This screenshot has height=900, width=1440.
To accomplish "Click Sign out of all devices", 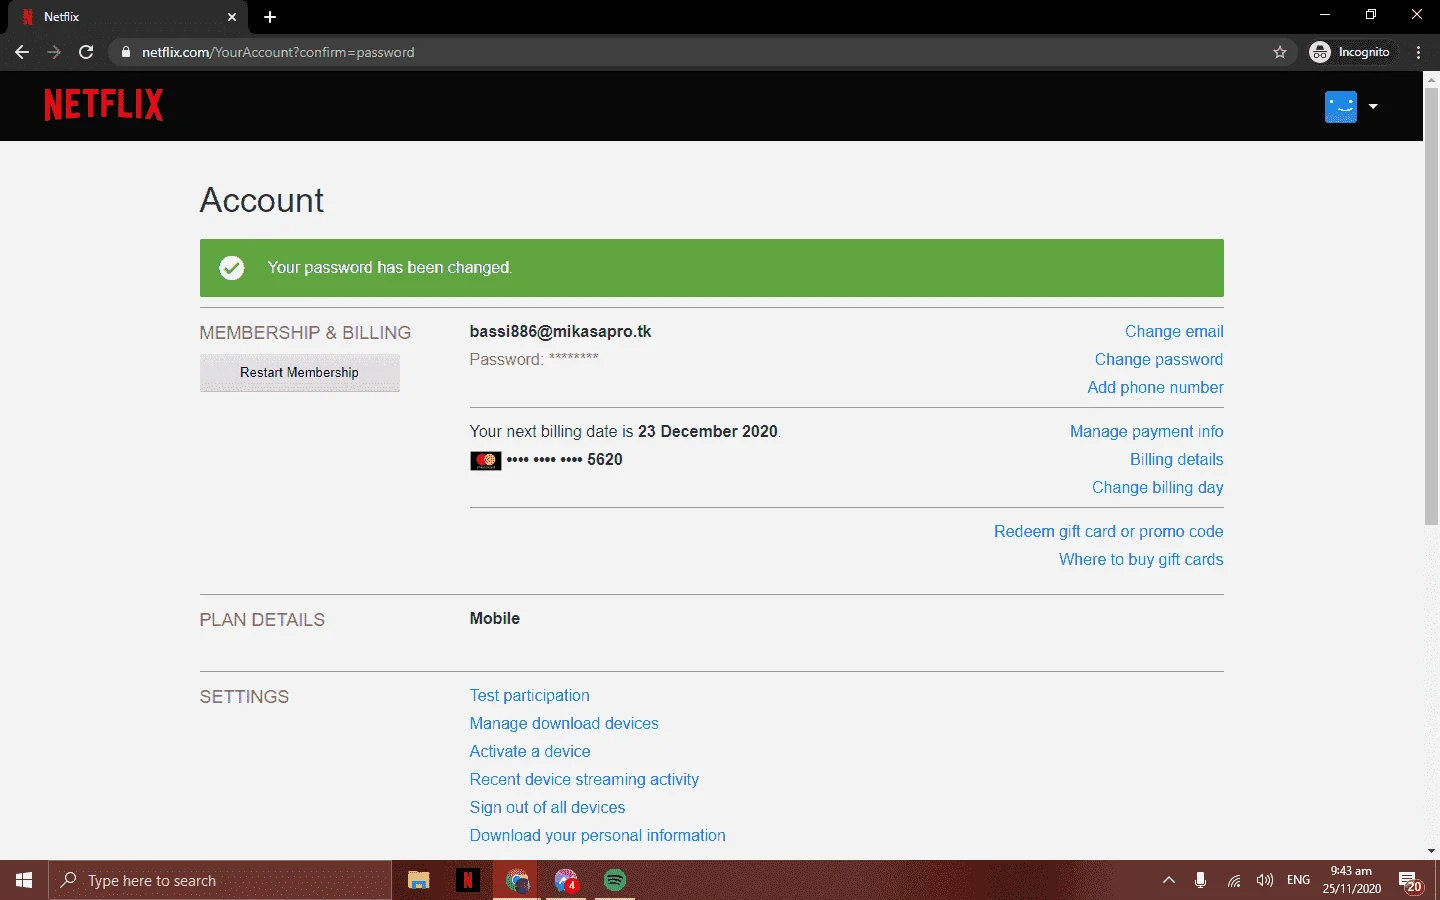I will click(x=547, y=807).
